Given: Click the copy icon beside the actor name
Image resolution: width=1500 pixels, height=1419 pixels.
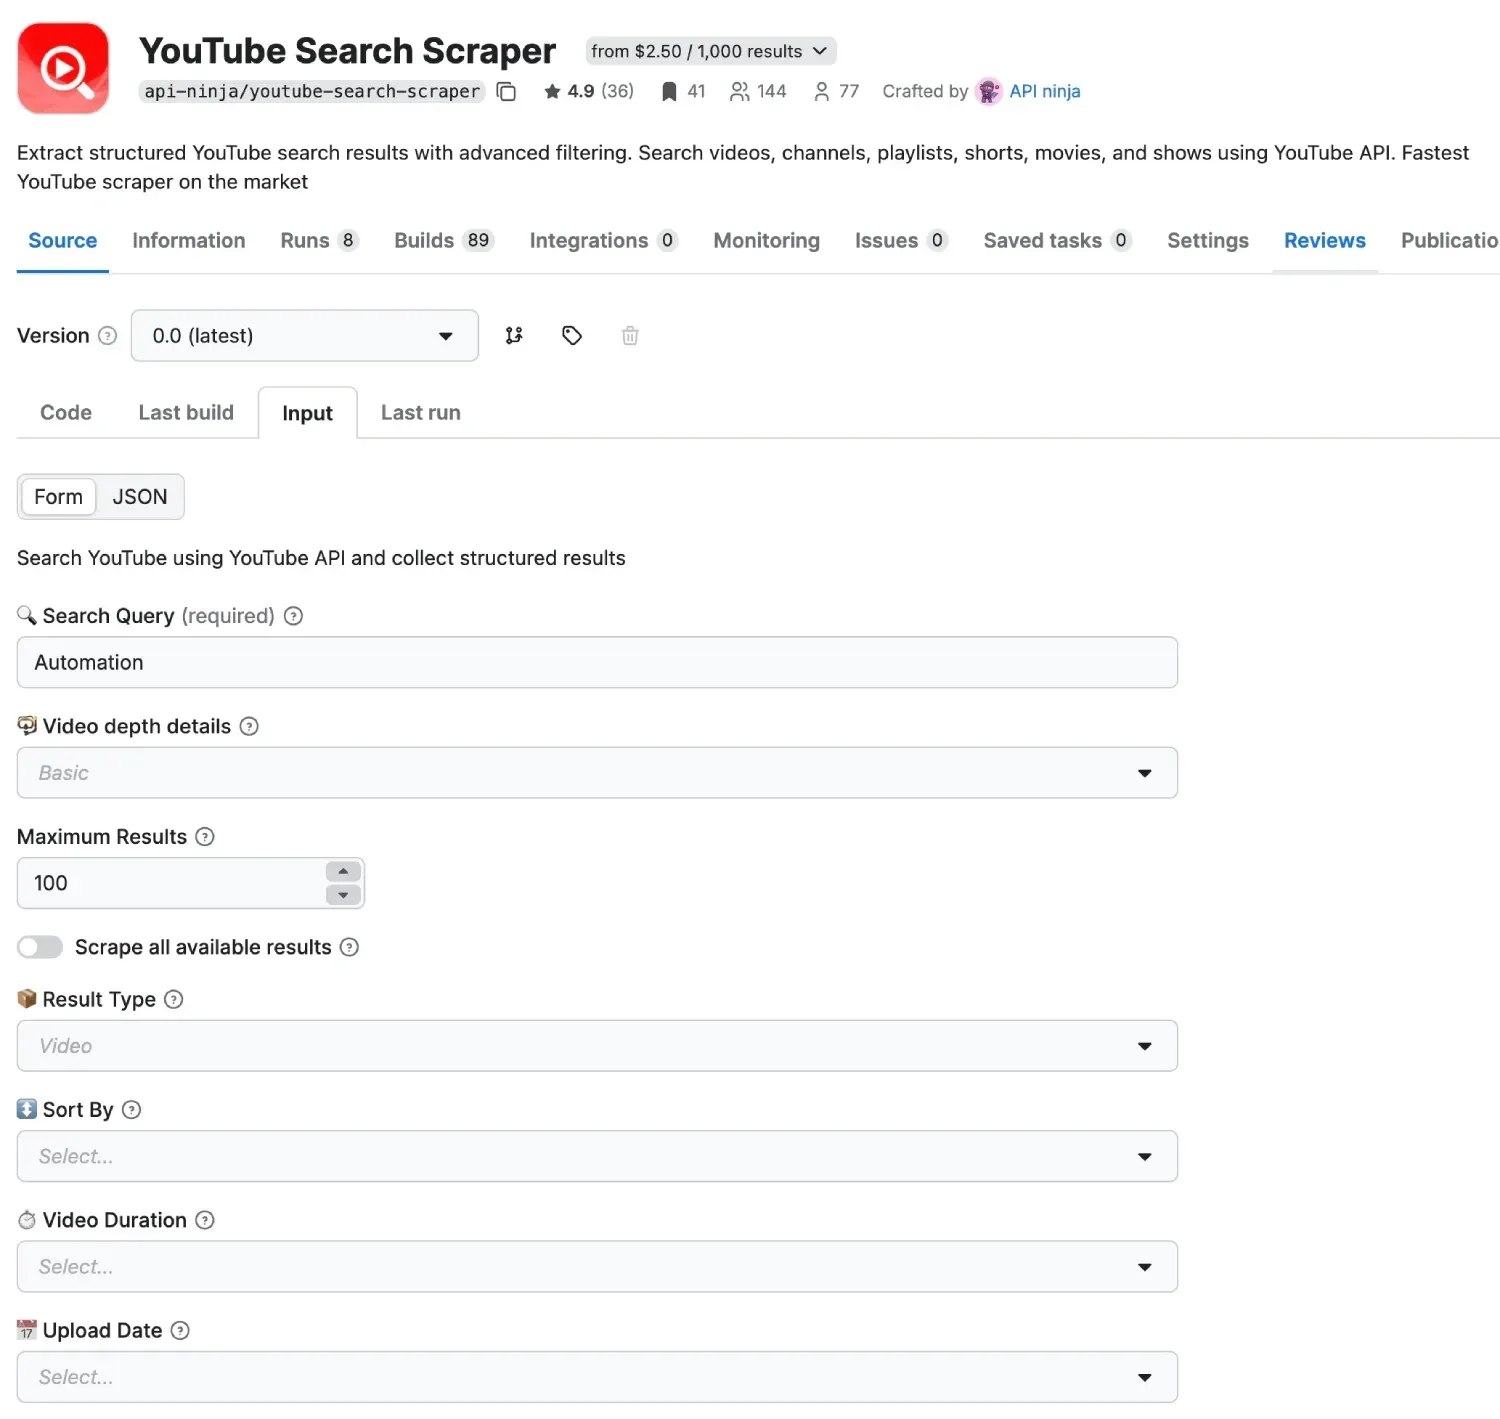Looking at the screenshot, I should point(506,91).
